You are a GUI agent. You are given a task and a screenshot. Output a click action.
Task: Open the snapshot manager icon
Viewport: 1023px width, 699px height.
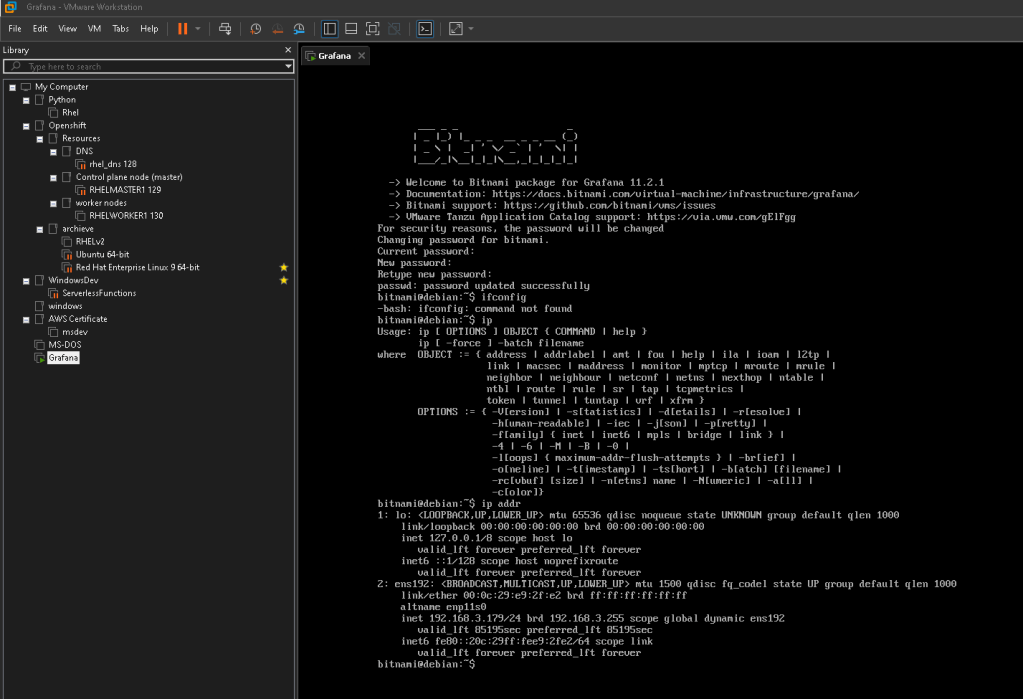coord(299,29)
